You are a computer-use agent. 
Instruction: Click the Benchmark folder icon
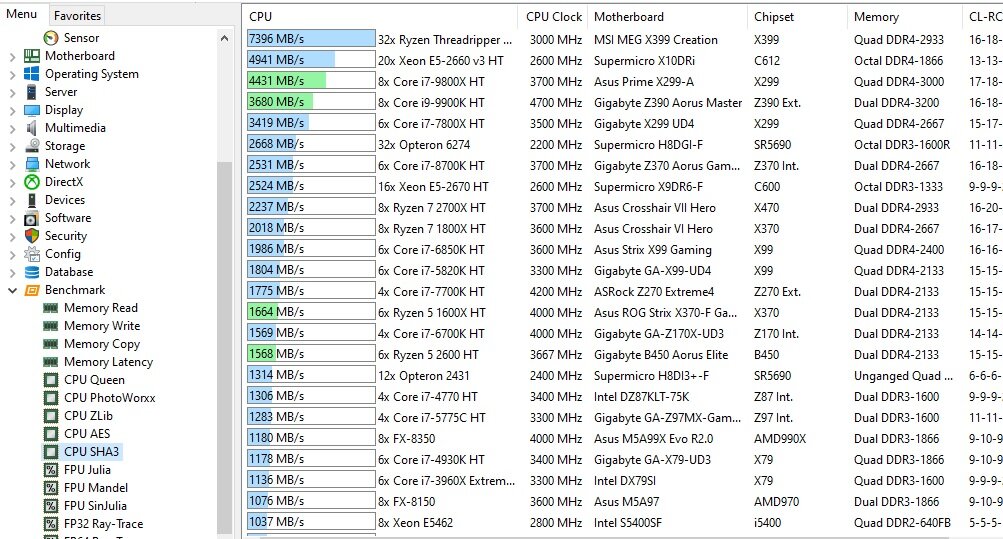[x=31, y=290]
